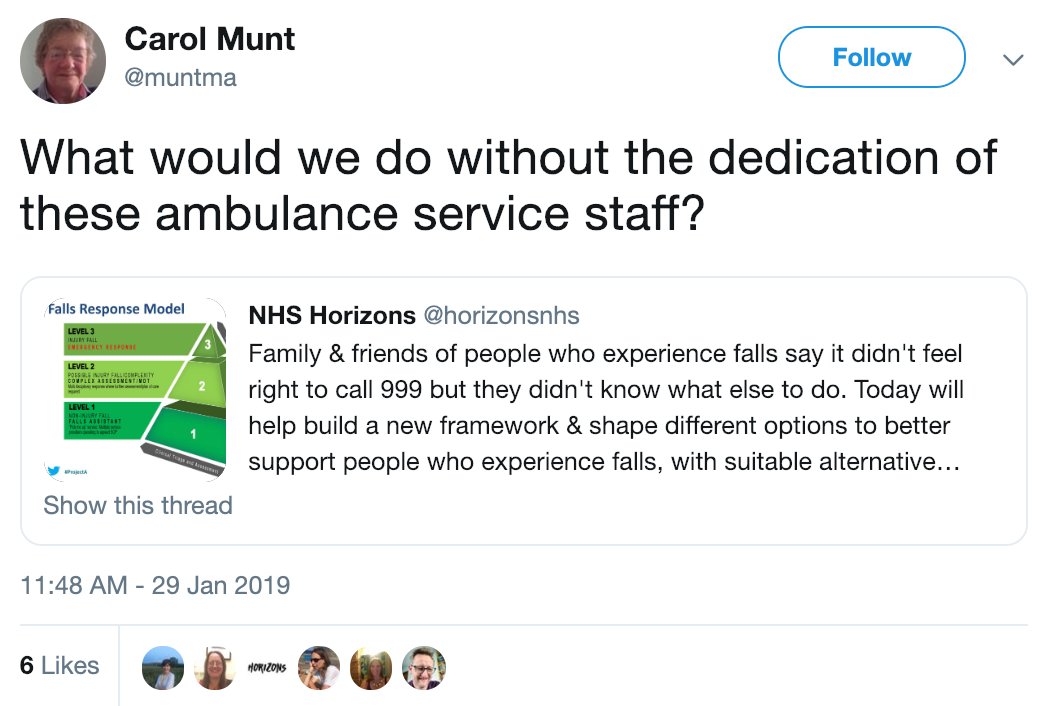Viewport: 1050px width, 706px height.
Task: Open the fourth liker avatar with sunglasses
Action: (319, 668)
